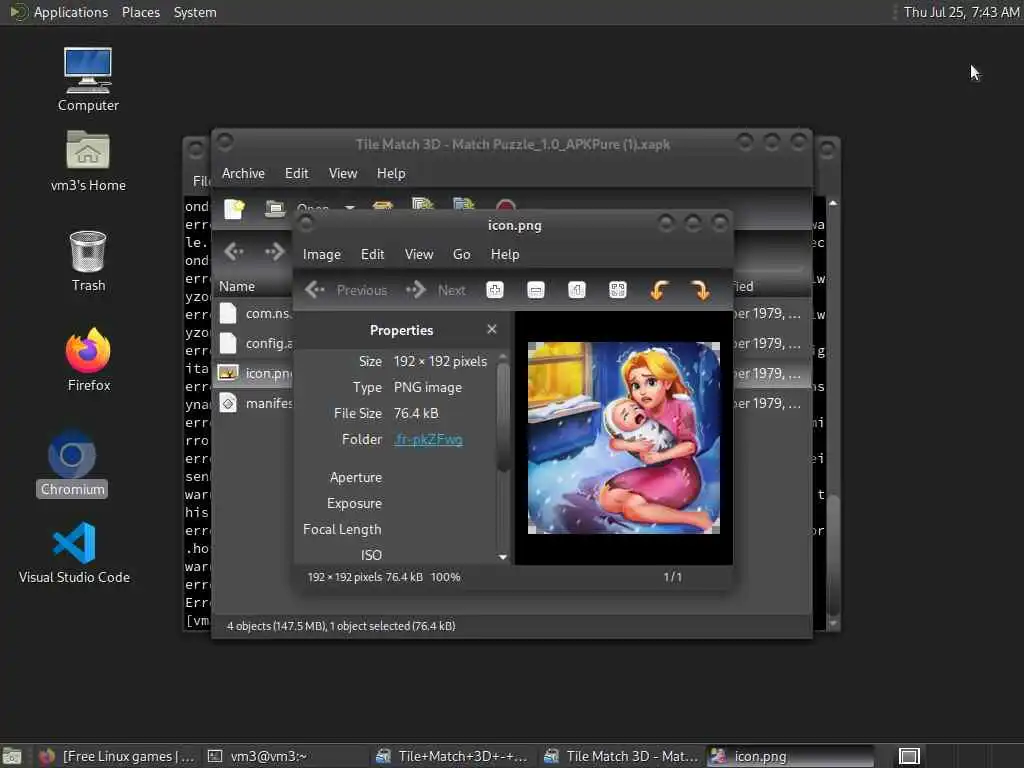Screen dimensions: 1024x768
Task: Open the System menu
Action: (195, 12)
